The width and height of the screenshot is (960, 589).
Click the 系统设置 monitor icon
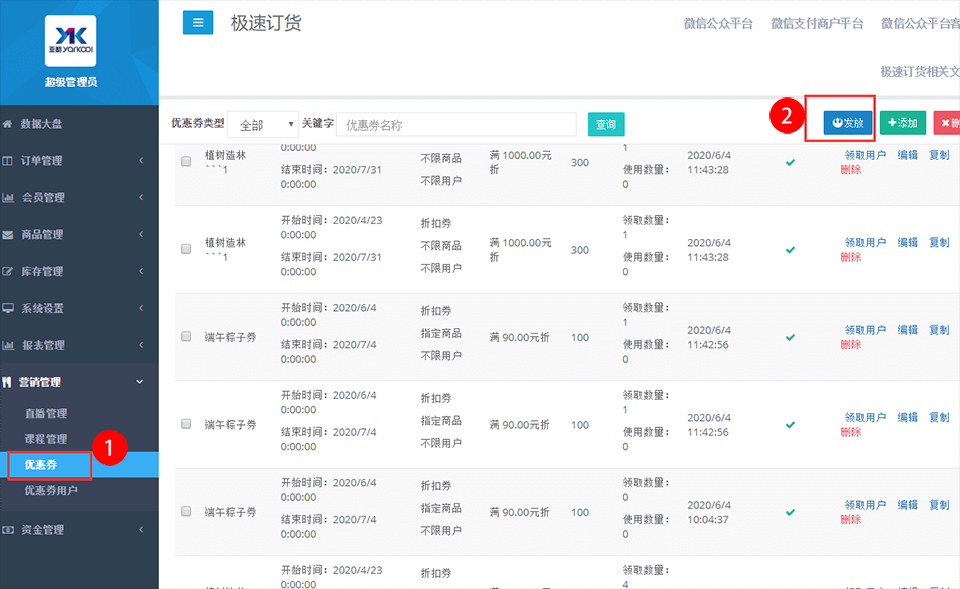tap(8, 308)
